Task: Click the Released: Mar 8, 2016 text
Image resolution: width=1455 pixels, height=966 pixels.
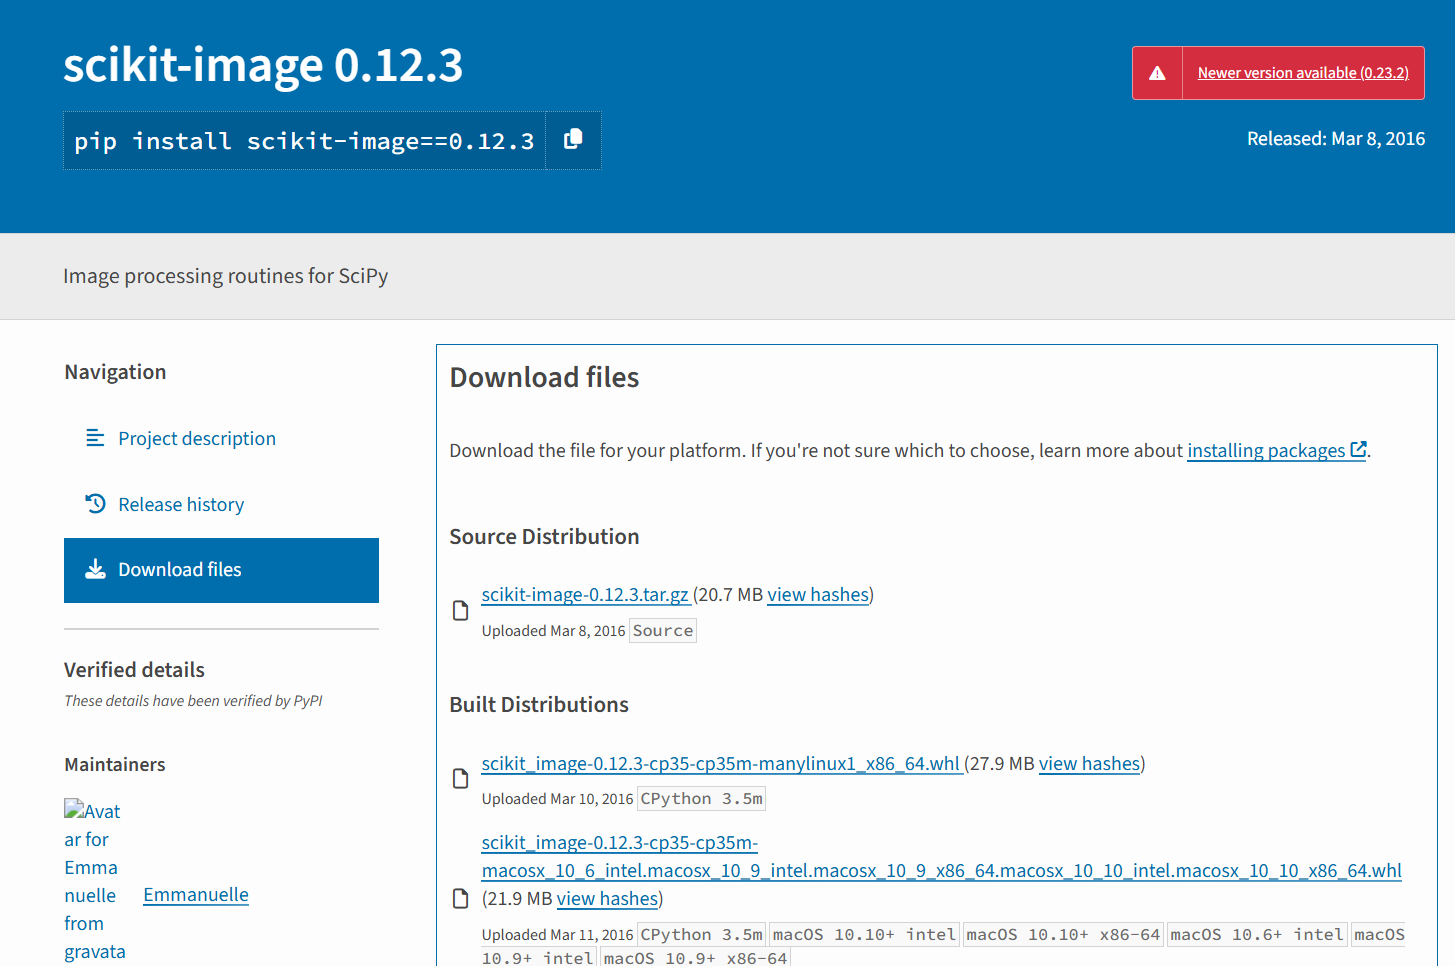Action: pos(1336,139)
